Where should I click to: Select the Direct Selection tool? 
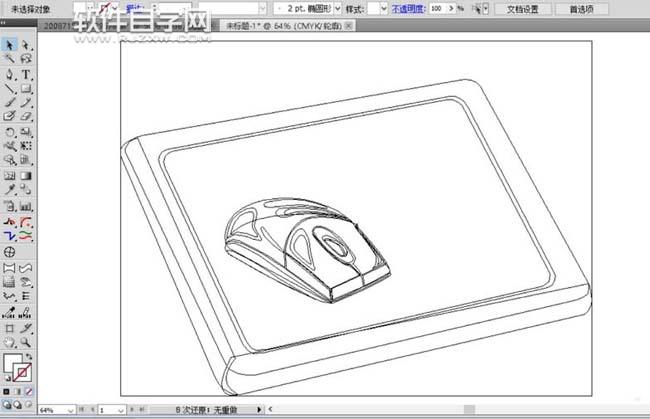pyautogui.click(x=26, y=45)
